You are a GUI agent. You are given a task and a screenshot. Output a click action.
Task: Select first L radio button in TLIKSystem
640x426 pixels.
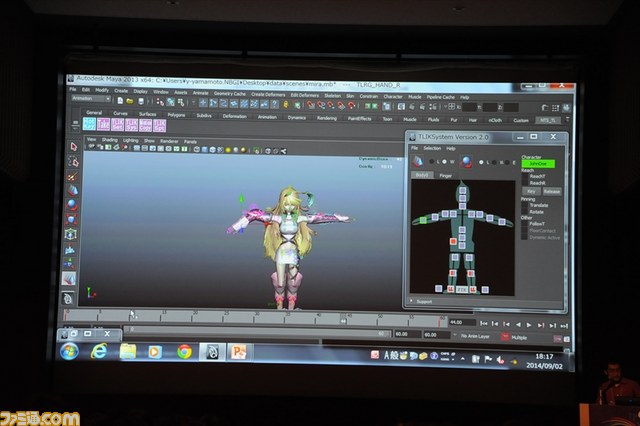[x=431, y=162]
